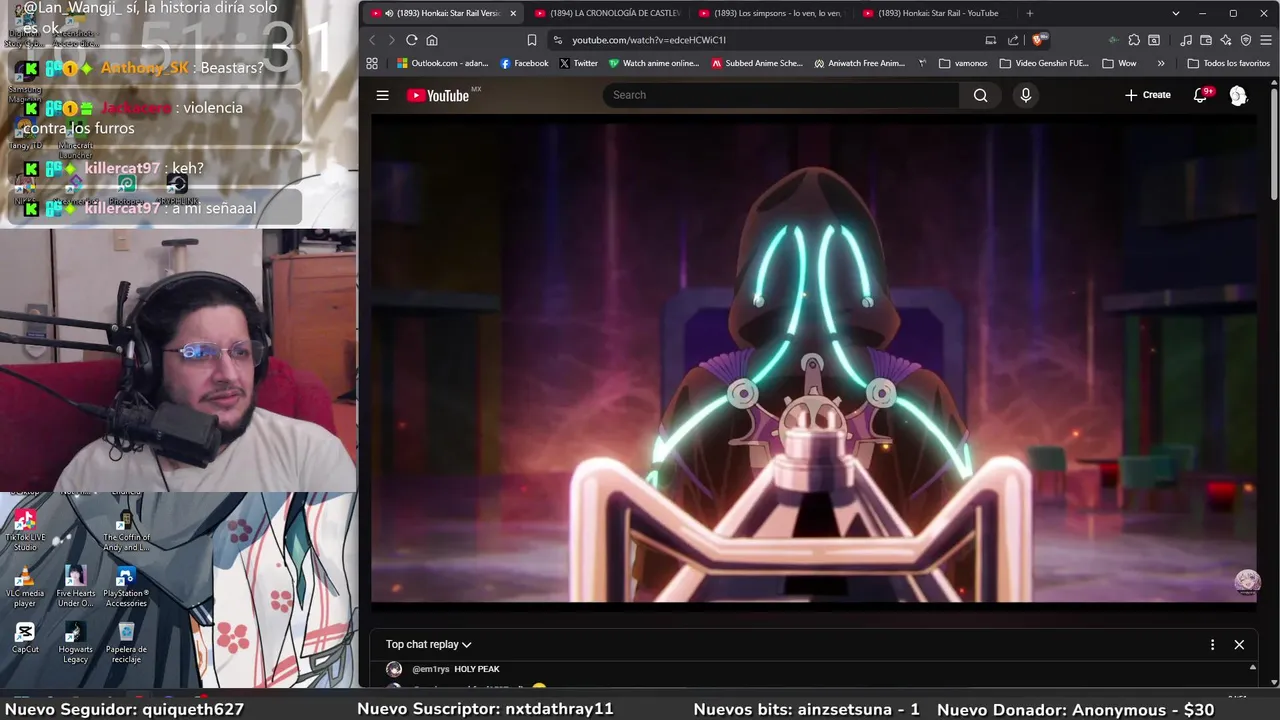
Task: Open The Coffin of Andy and Leyley shortcut
Action: coord(126,530)
